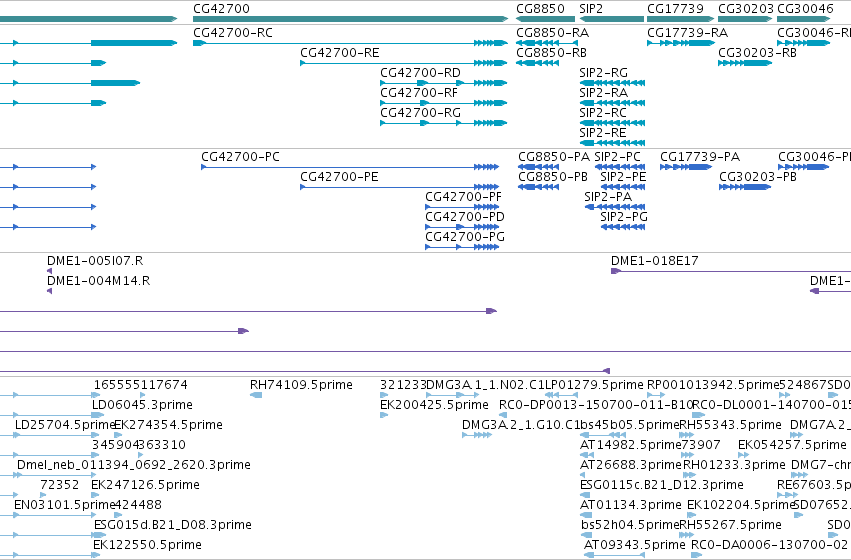This screenshot has width=851, height=560.
Task: Click the CG8850-RA transcript label
Action: click(x=552, y=33)
